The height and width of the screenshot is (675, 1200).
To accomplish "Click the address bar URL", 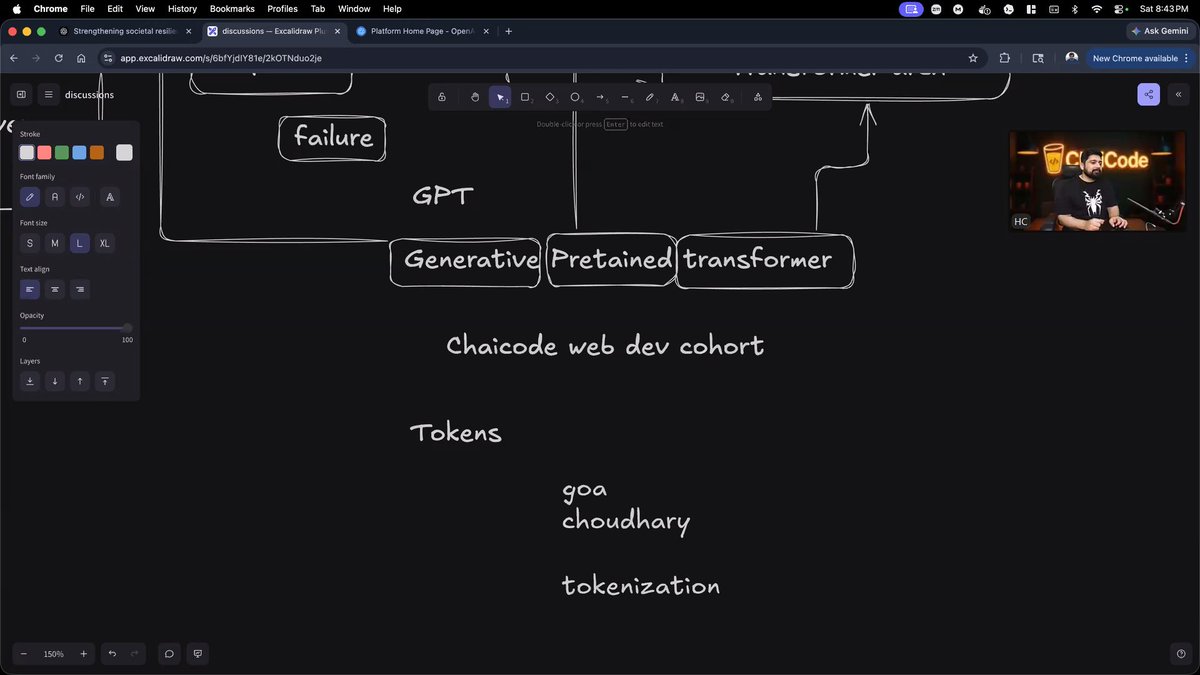I will pos(221,58).
